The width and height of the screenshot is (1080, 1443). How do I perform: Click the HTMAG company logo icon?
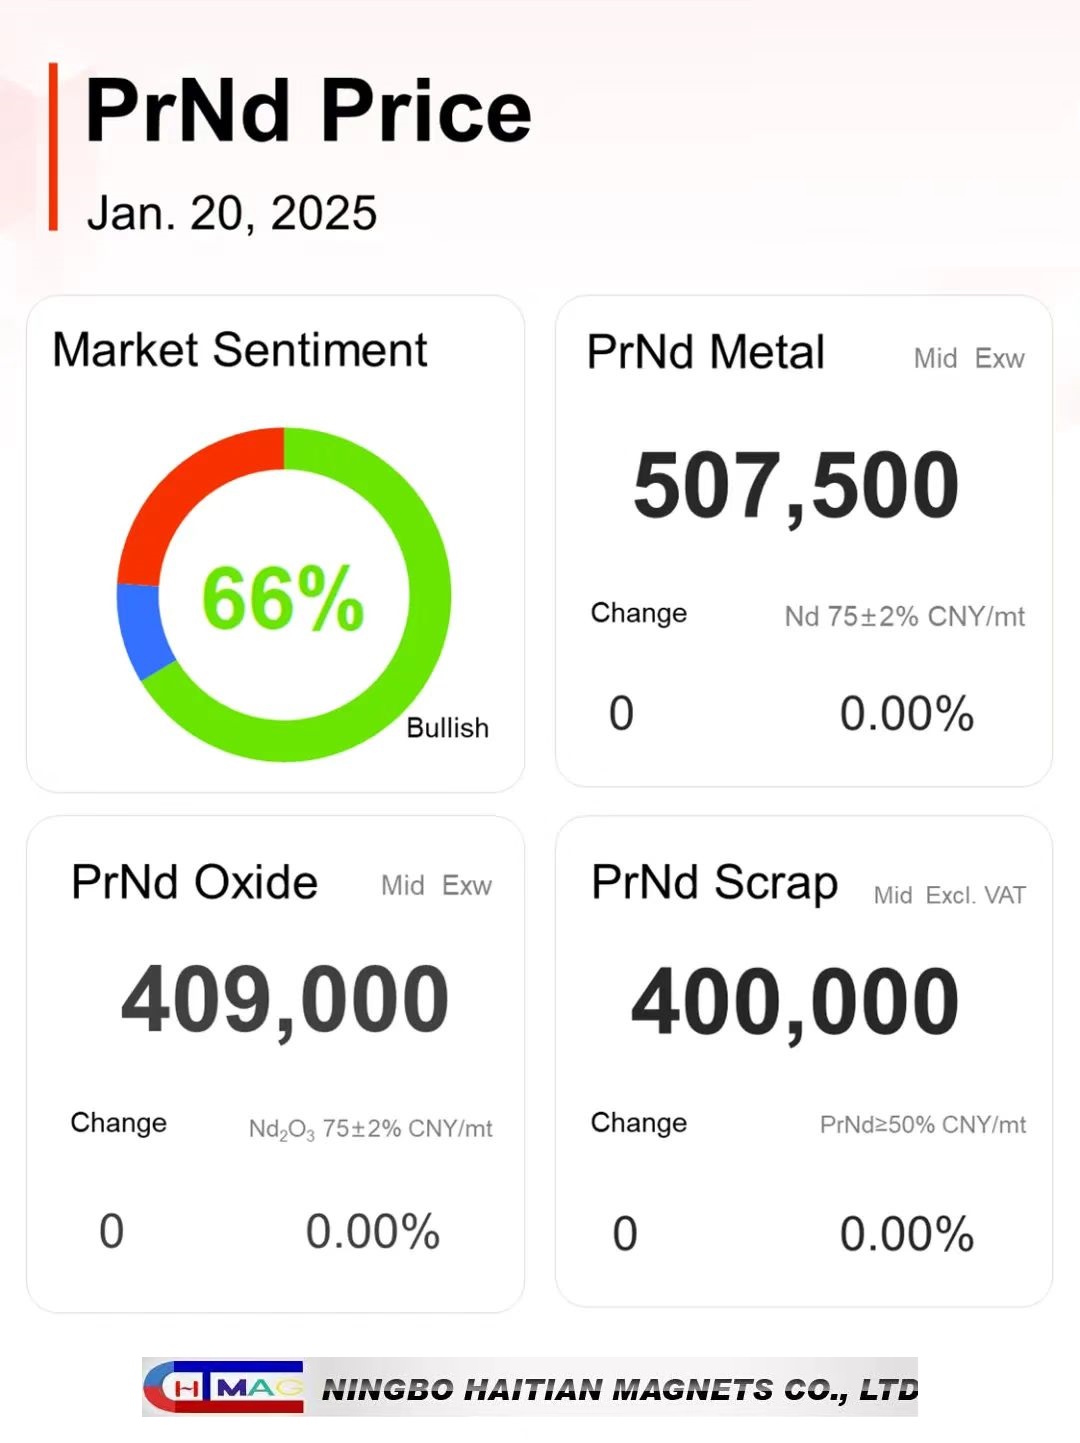point(223,1386)
